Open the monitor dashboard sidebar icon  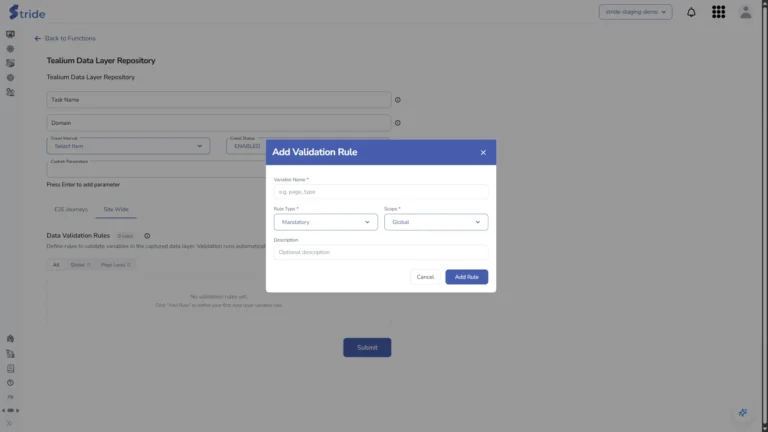10,34
